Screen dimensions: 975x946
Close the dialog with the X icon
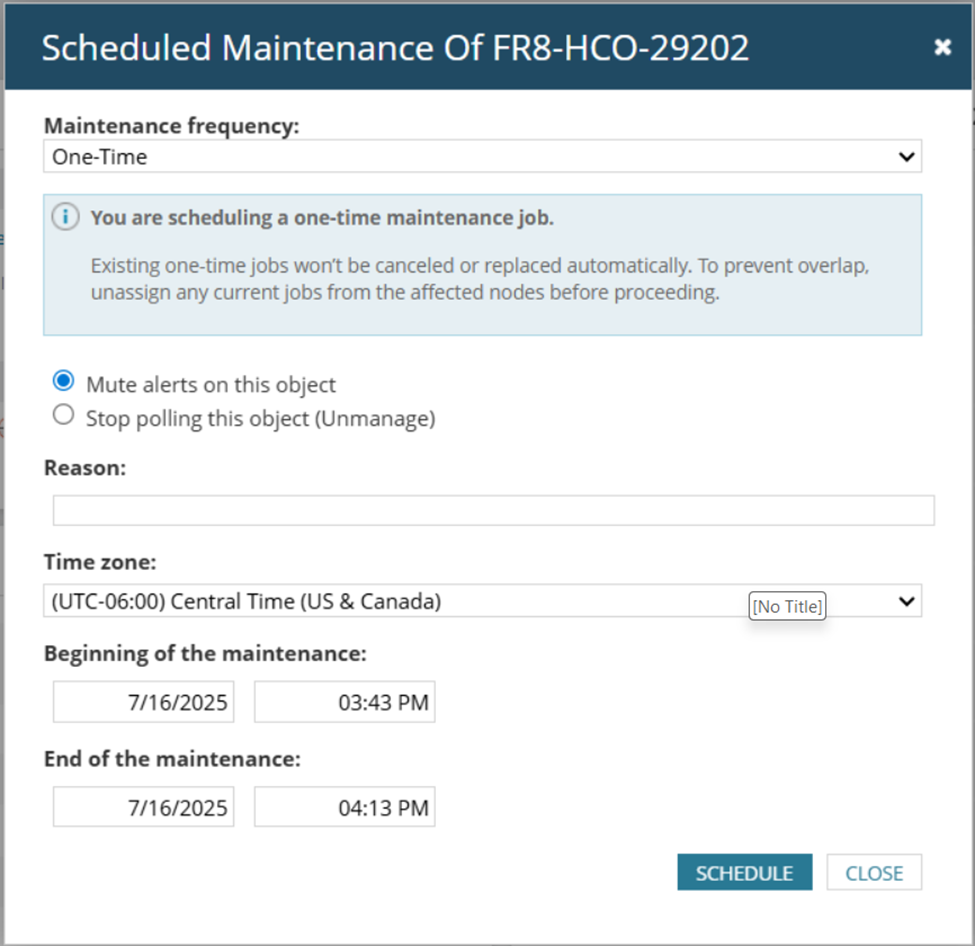(942, 47)
